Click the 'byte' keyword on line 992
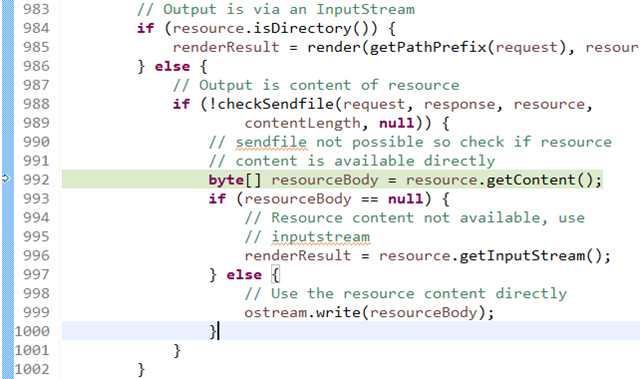Screen dimensions: 640x379 tap(226, 180)
